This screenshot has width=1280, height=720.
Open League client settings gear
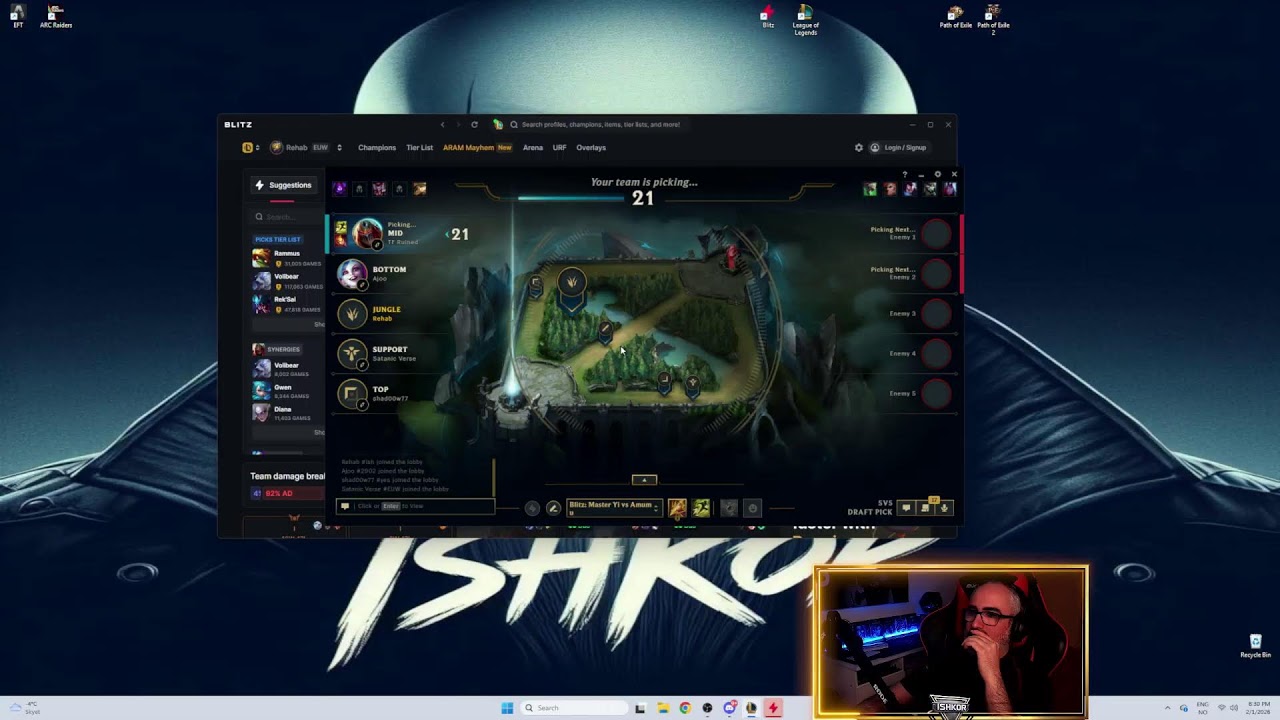coord(937,175)
